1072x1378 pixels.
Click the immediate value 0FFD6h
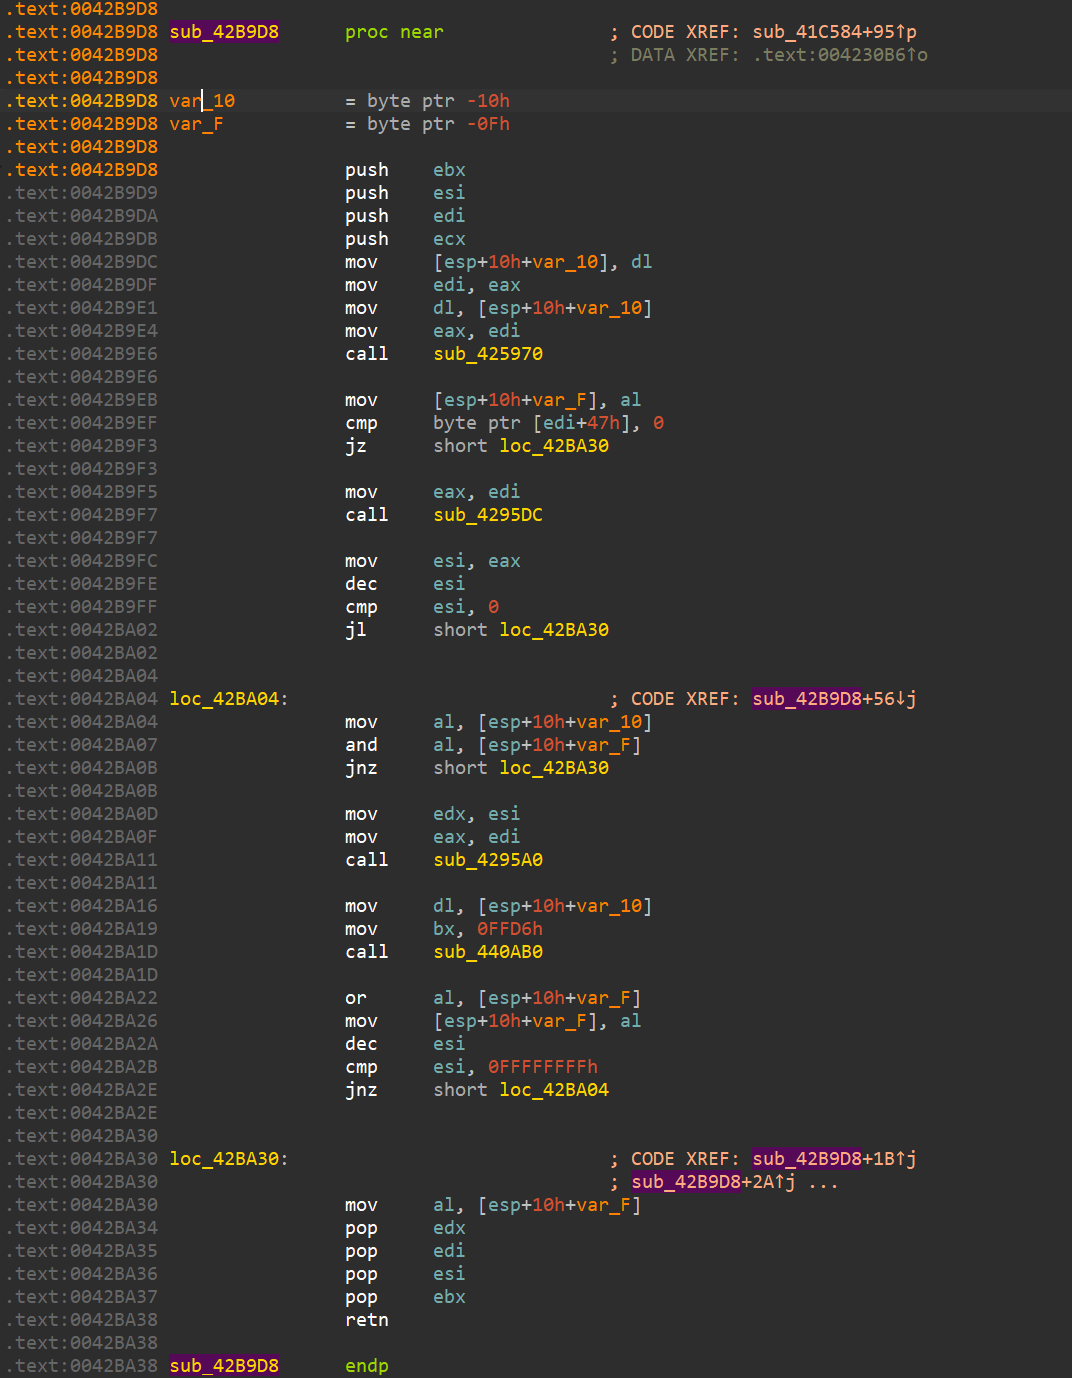(511, 928)
